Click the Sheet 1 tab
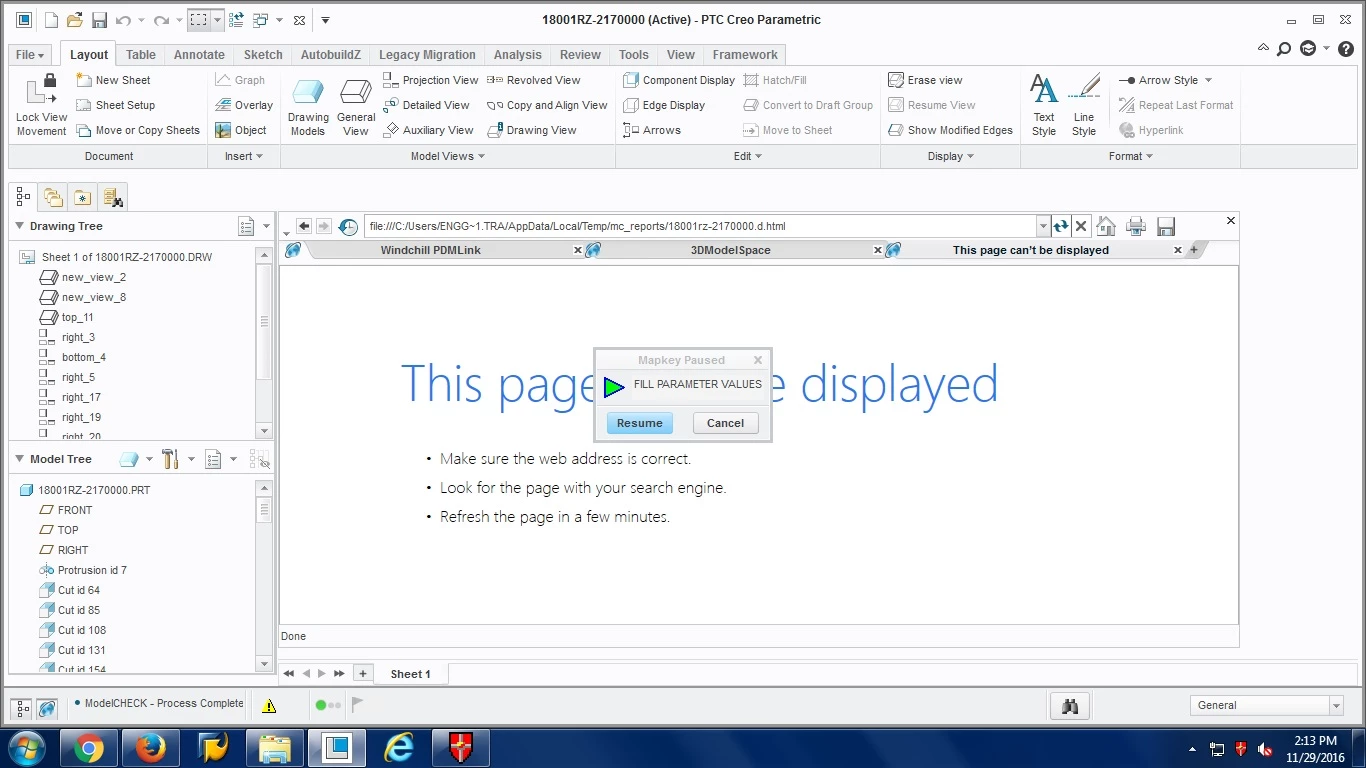 click(410, 674)
